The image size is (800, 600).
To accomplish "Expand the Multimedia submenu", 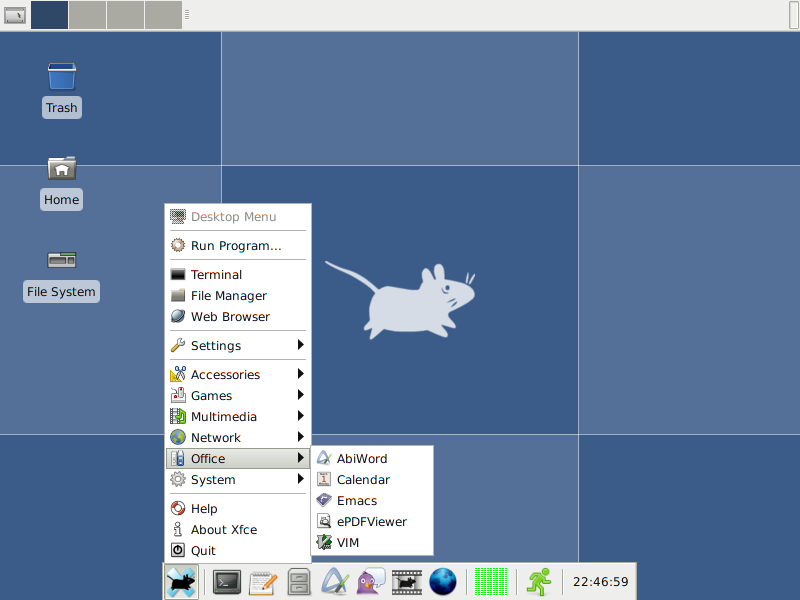I will (x=238, y=416).
